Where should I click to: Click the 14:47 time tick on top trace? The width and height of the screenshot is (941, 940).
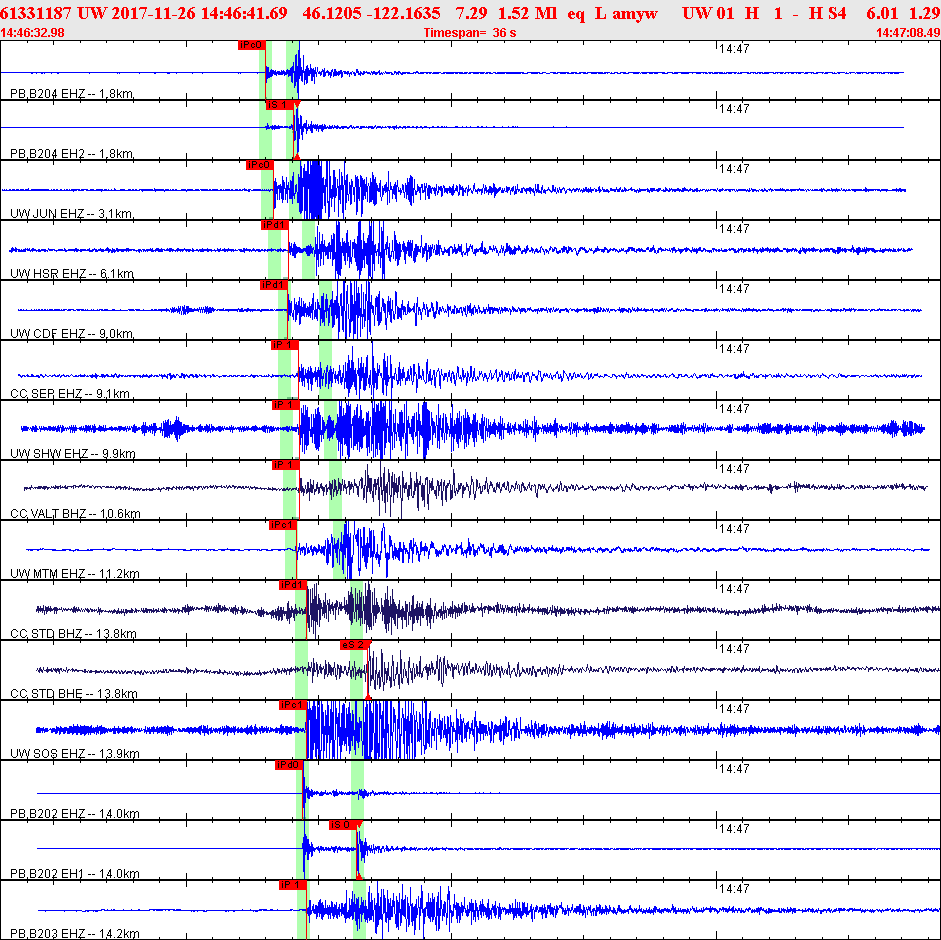pos(734,49)
